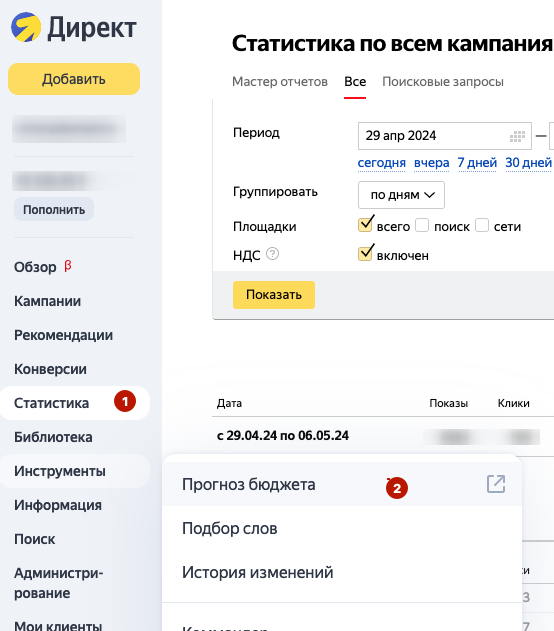
Task: Open Мои клиенты sidebar item
Action: 58,625
